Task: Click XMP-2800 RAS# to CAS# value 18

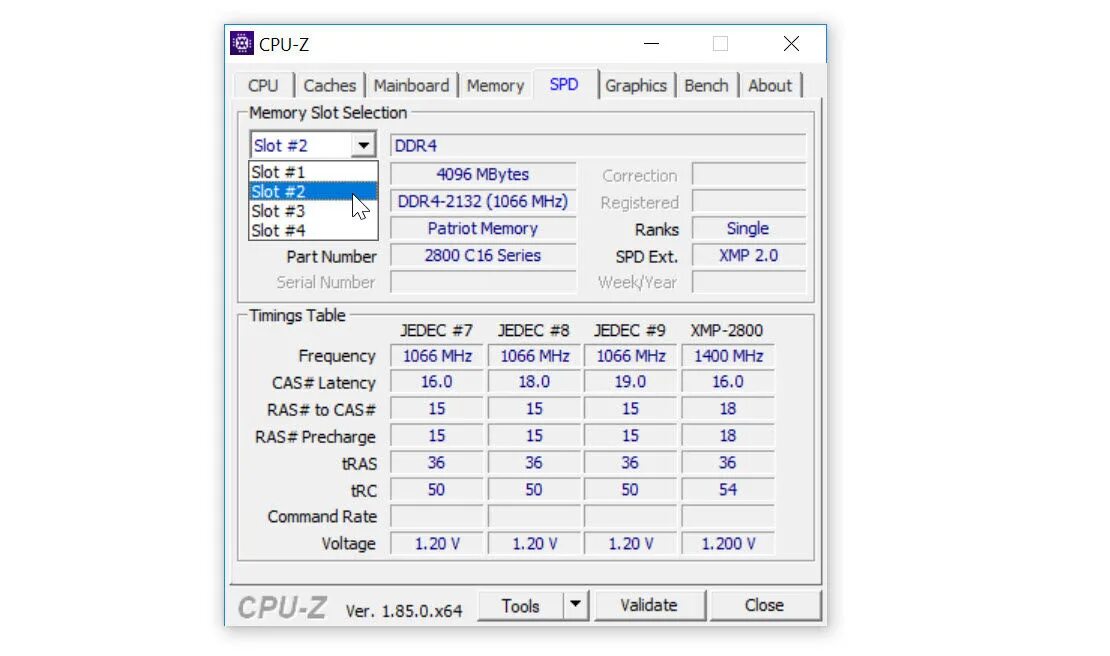Action: coord(728,409)
